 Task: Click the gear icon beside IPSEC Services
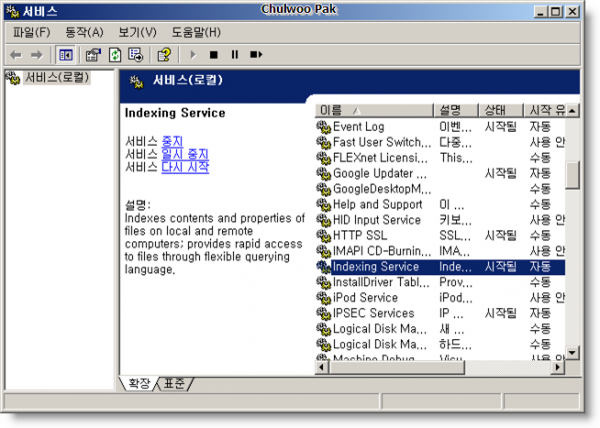(x=323, y=313)
